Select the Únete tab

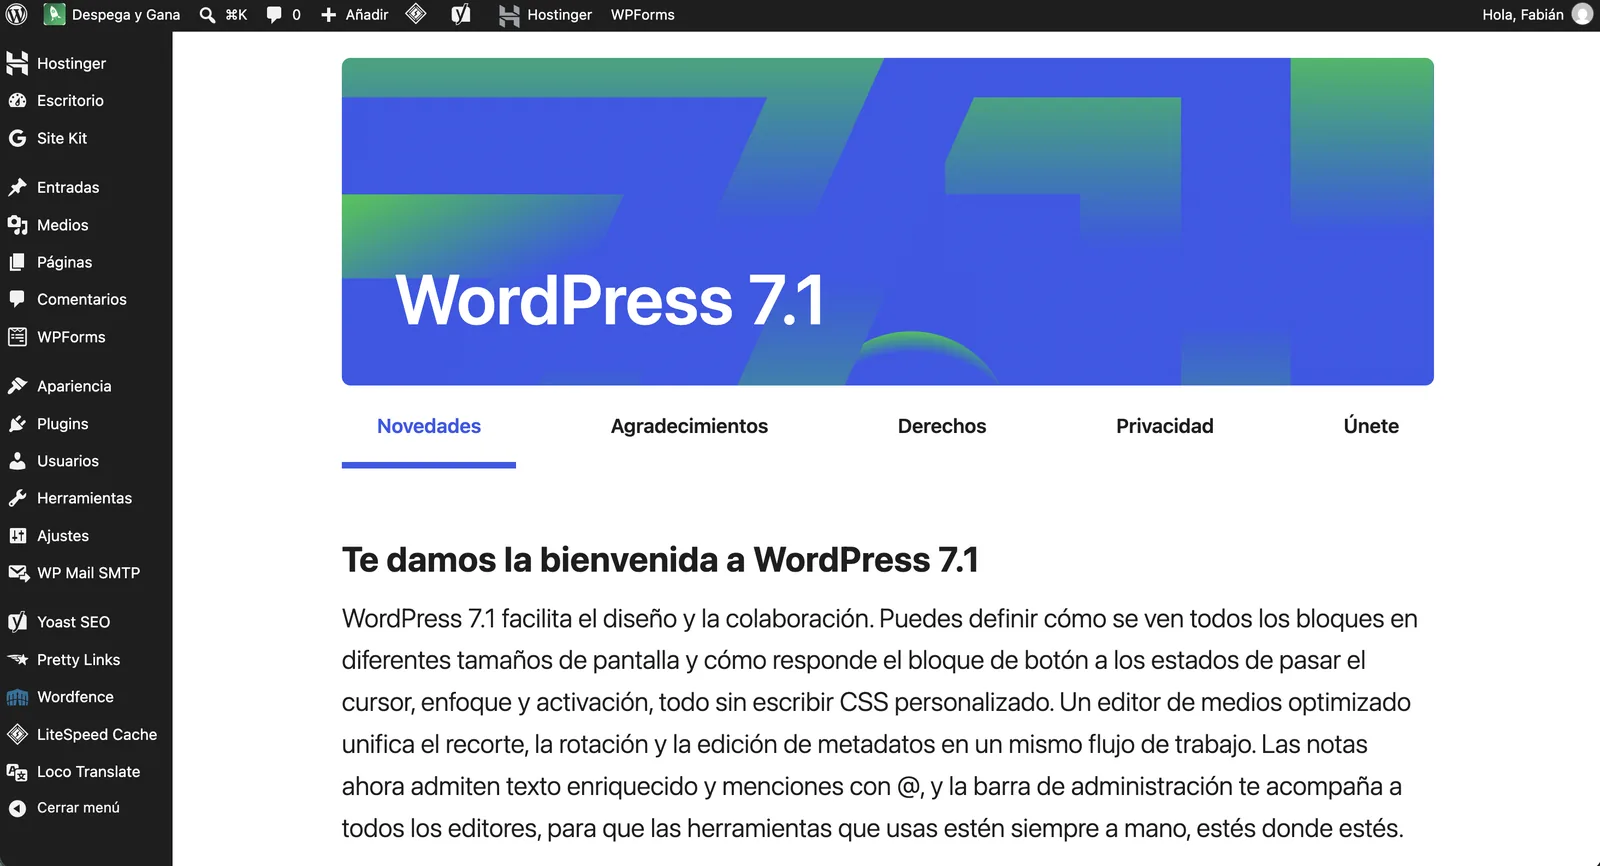coord(1371,426)
